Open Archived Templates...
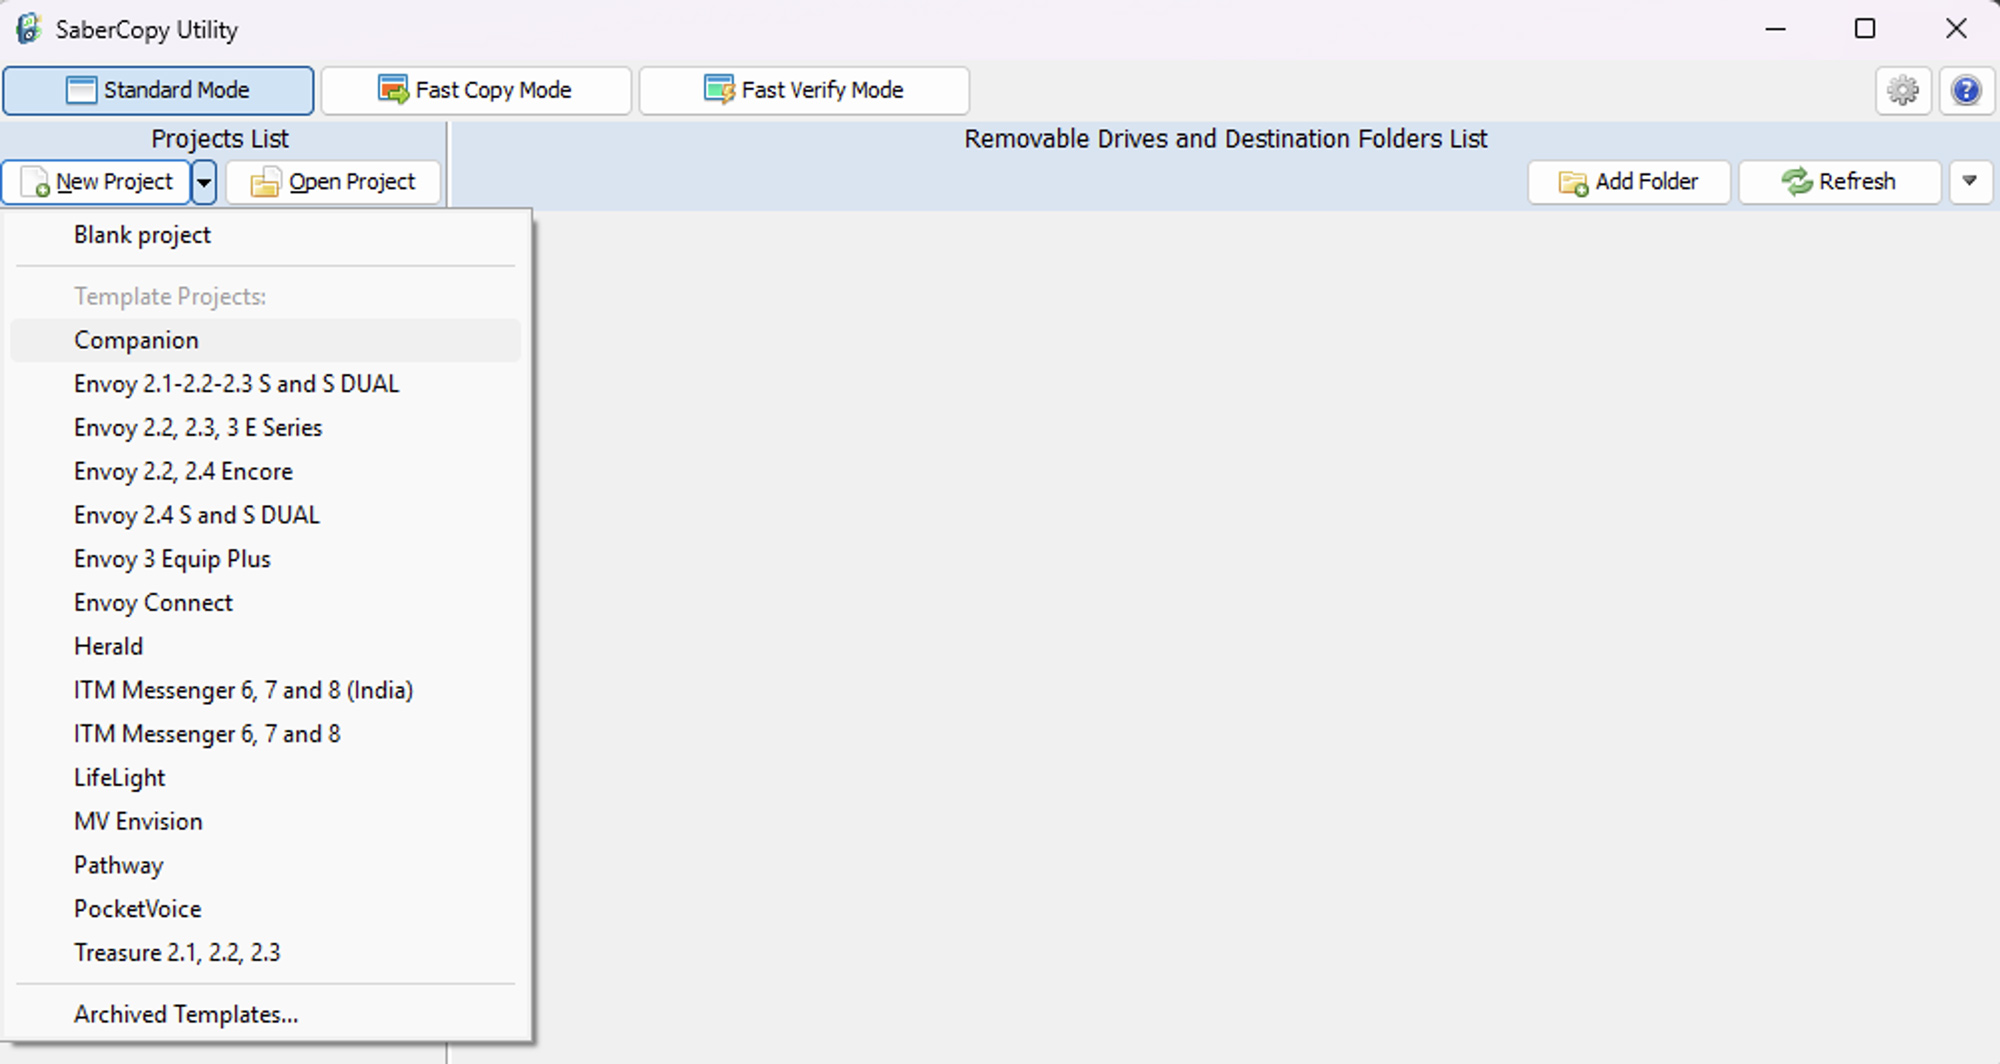 click(265, 1014)
